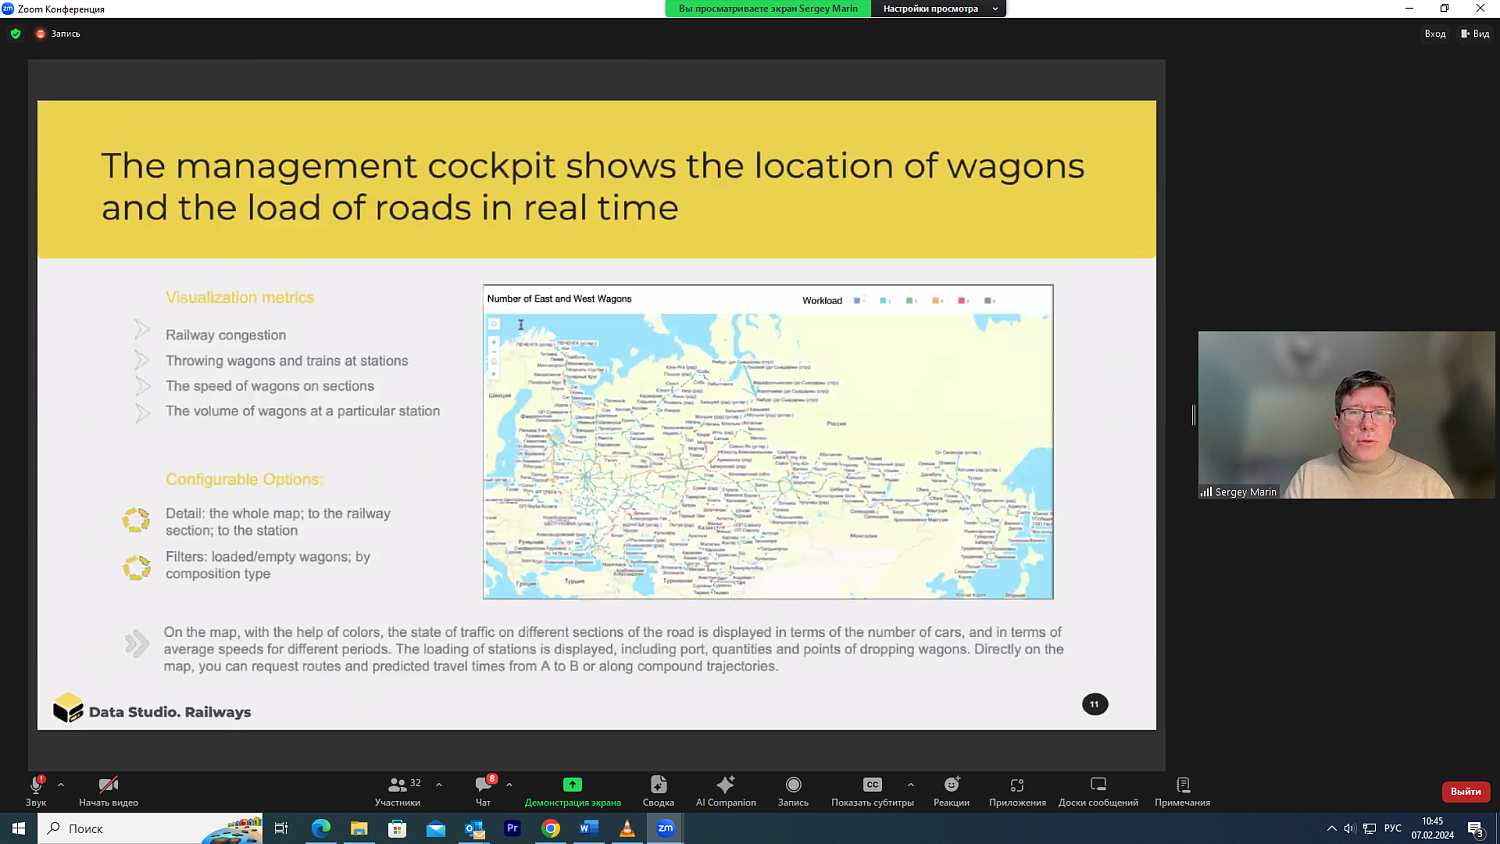Open the Mail app from taskbar
The width and height of the screenshot is (1500, 844).
point(436,828)
